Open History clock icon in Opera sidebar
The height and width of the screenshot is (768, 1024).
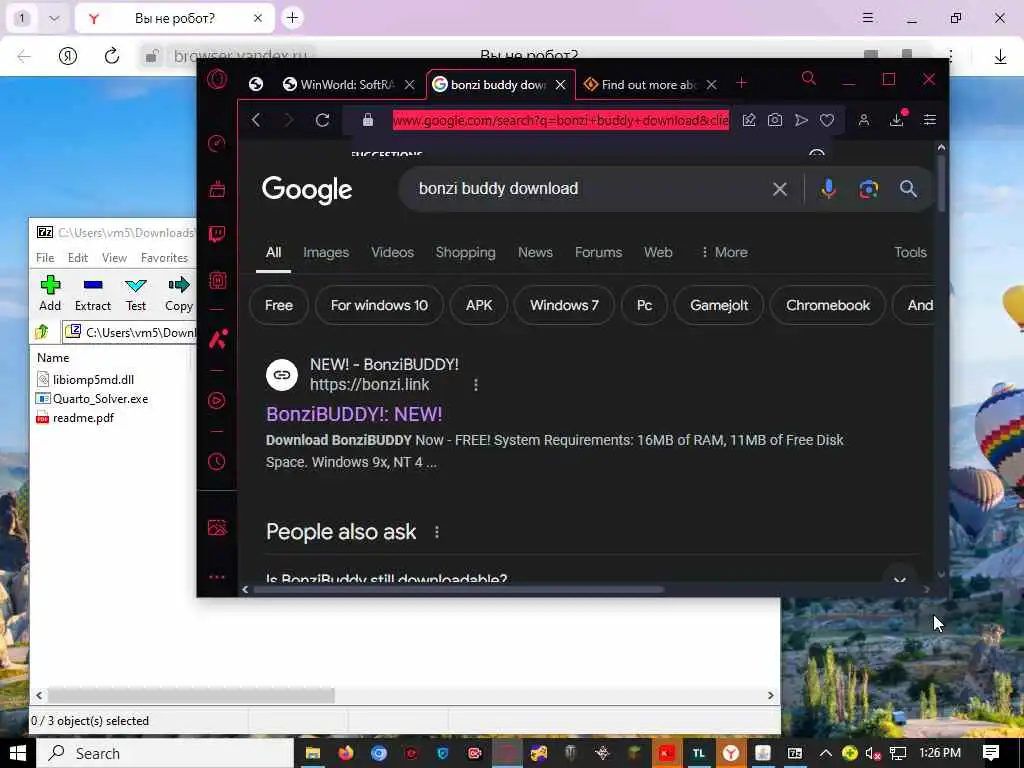click(x=217, y=462)
